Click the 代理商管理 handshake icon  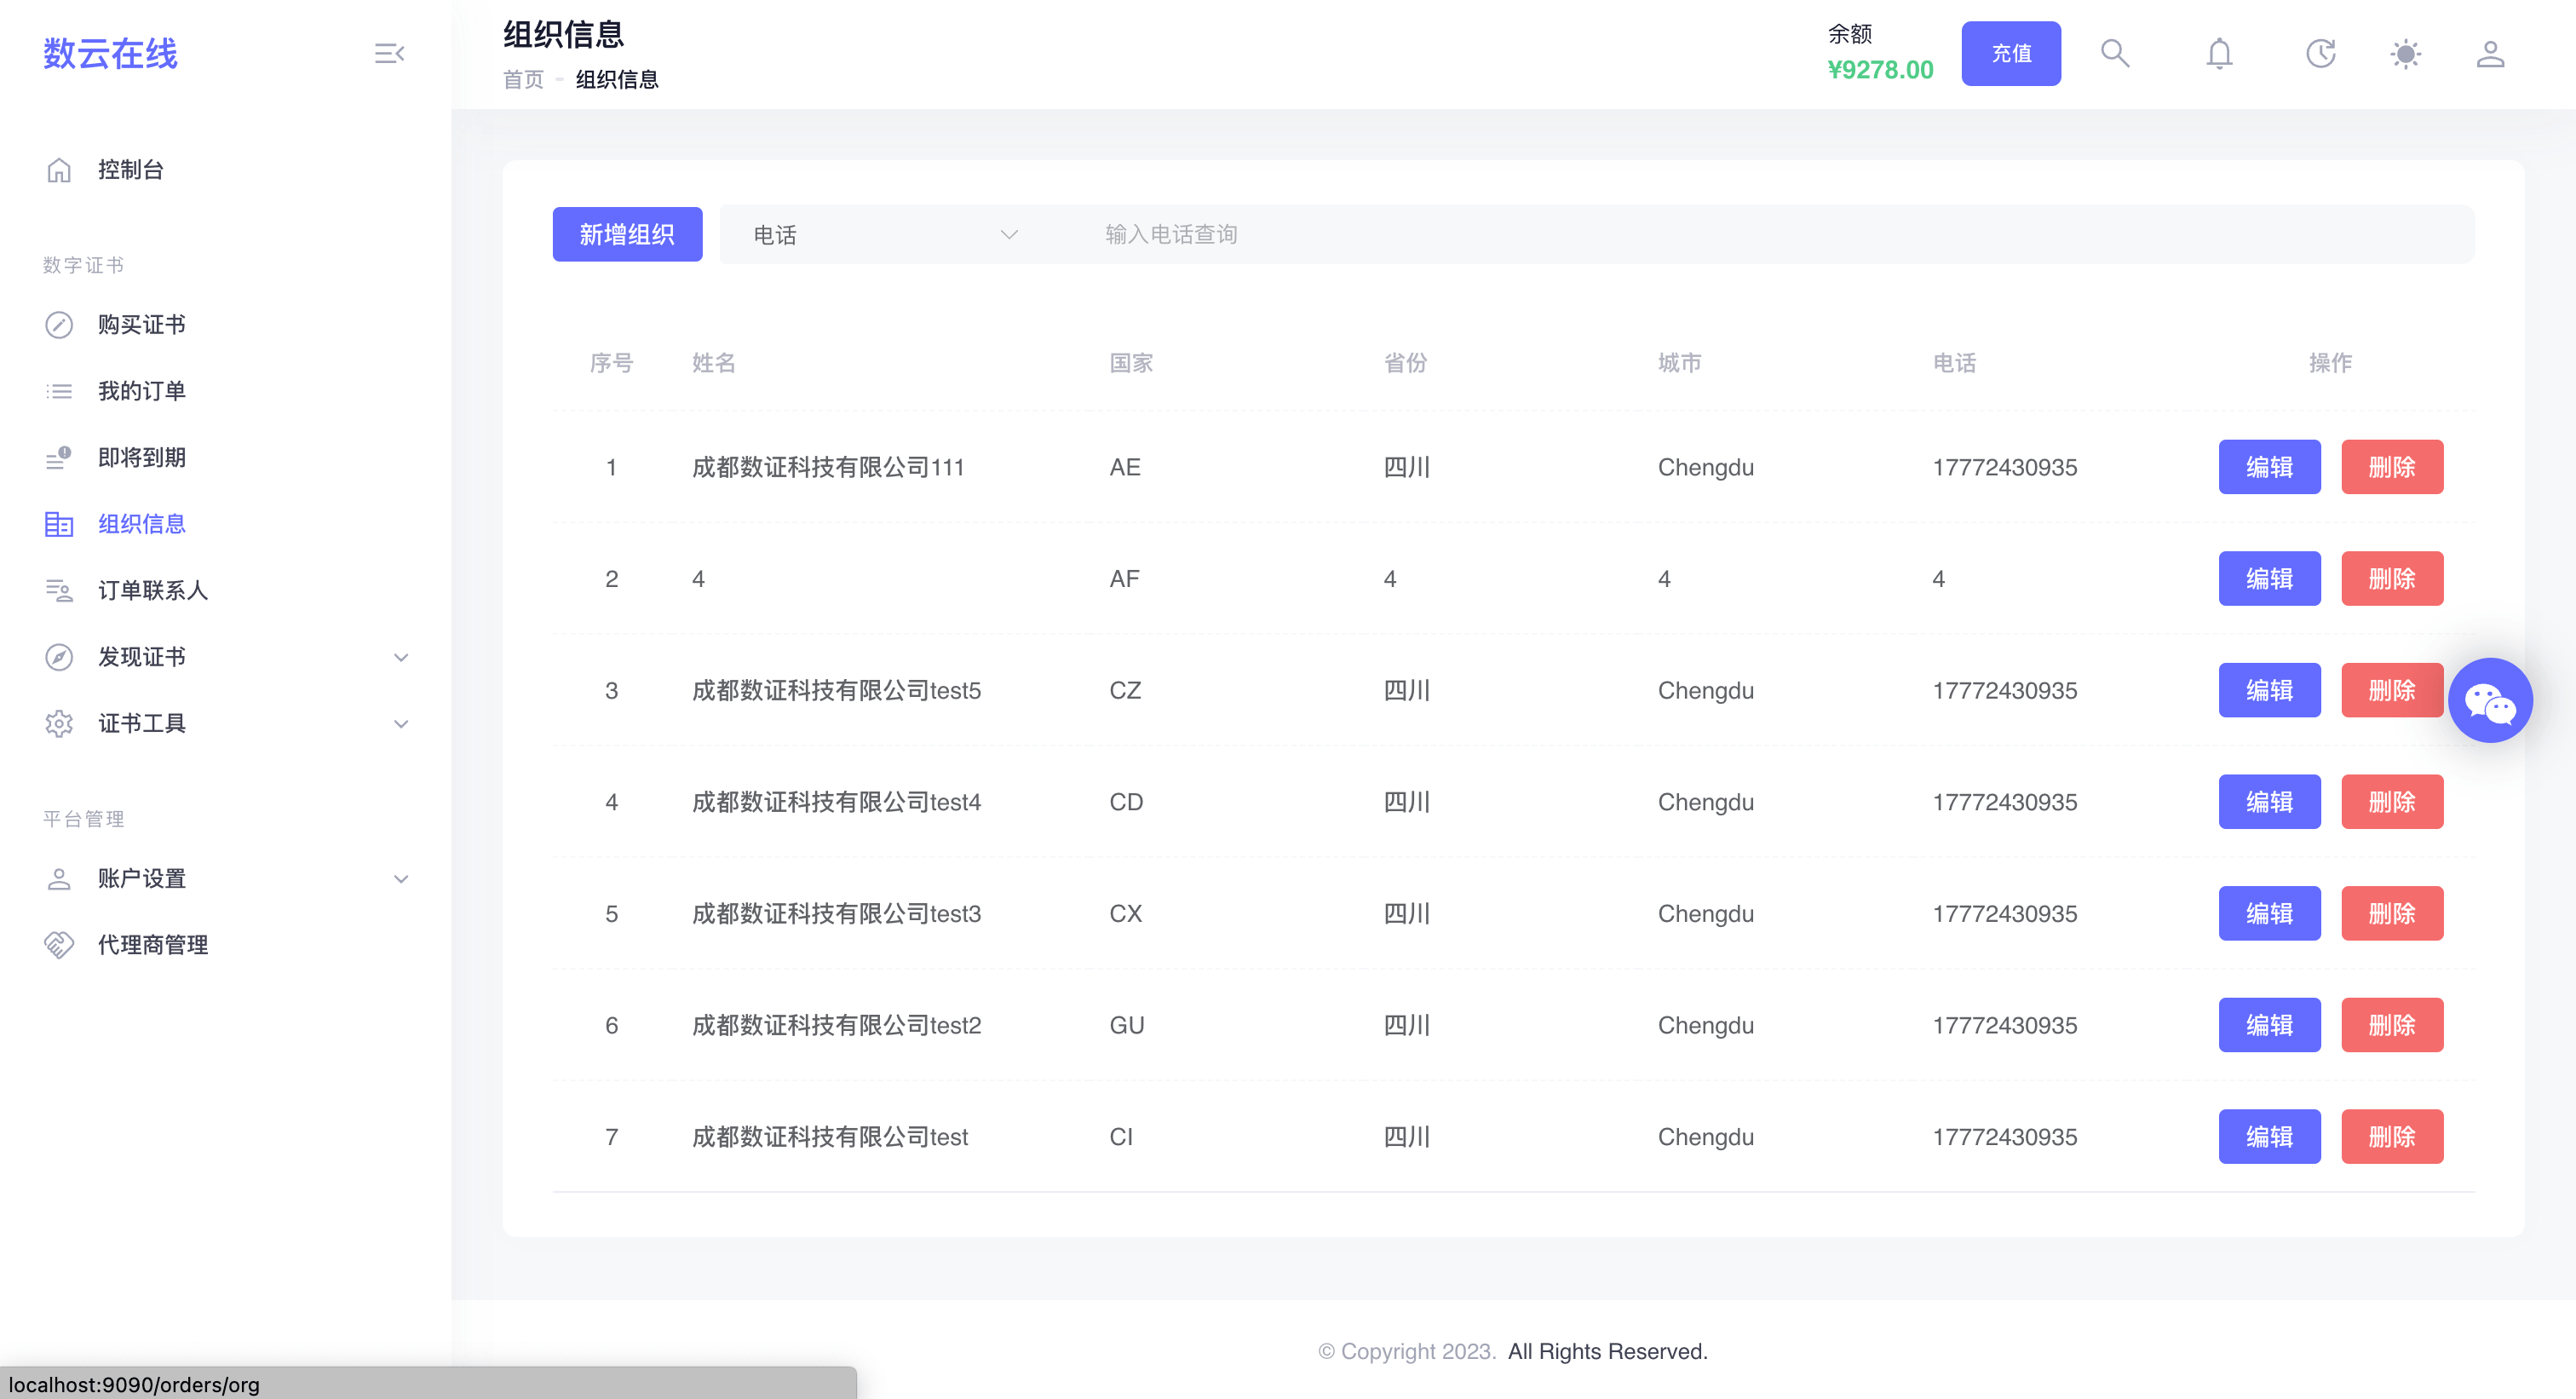coord(59,945)
